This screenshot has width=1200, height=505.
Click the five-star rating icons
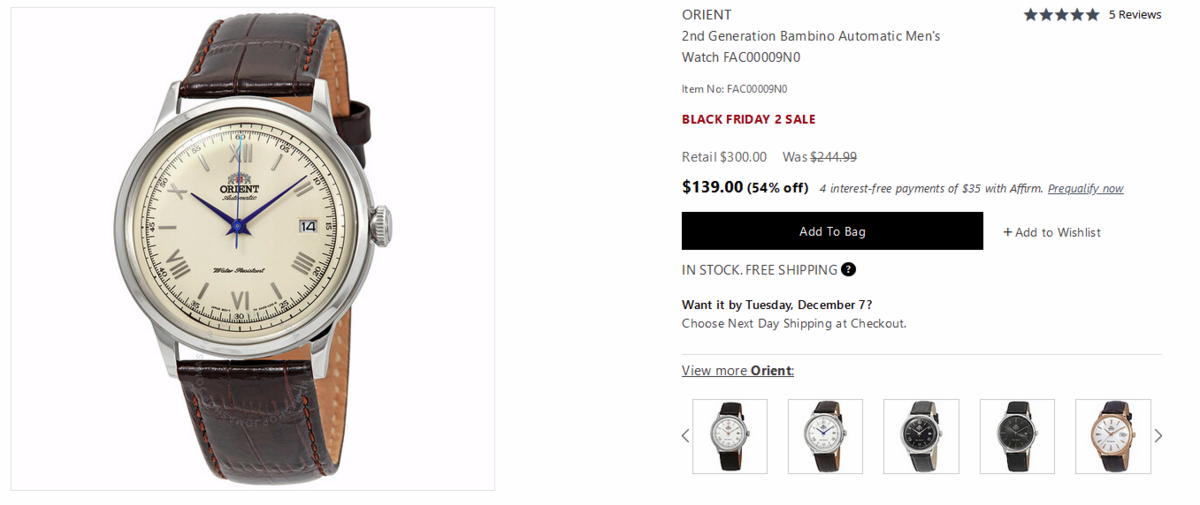click(1060, 15)
